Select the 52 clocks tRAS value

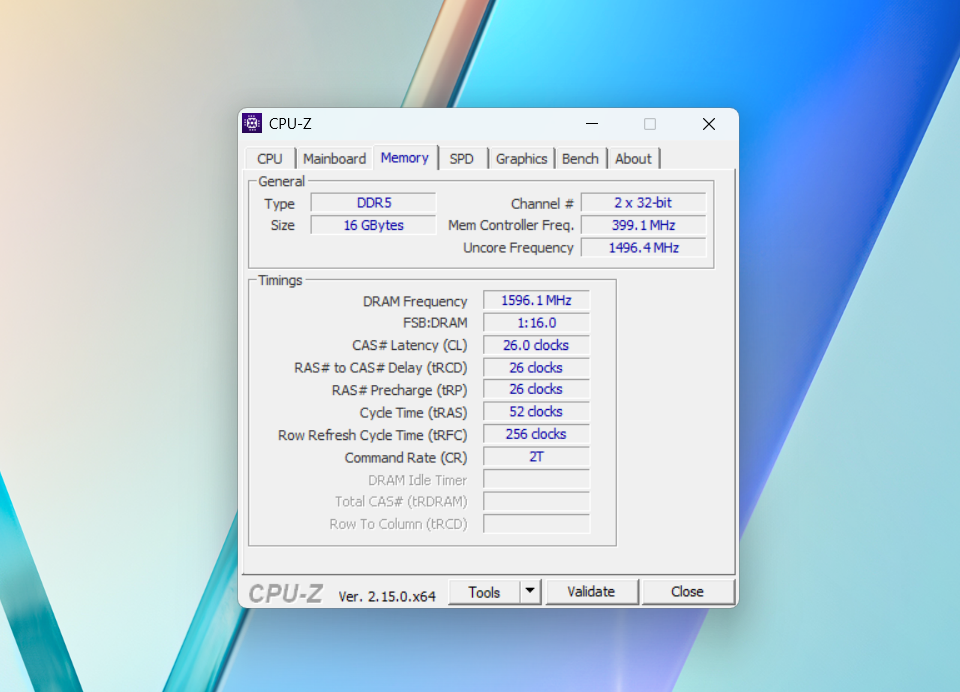pos(536,412)
